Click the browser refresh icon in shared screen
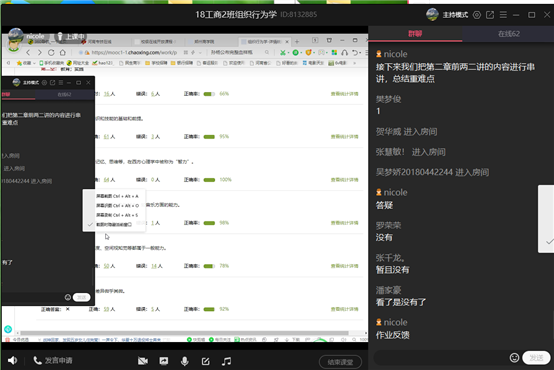 51,53
